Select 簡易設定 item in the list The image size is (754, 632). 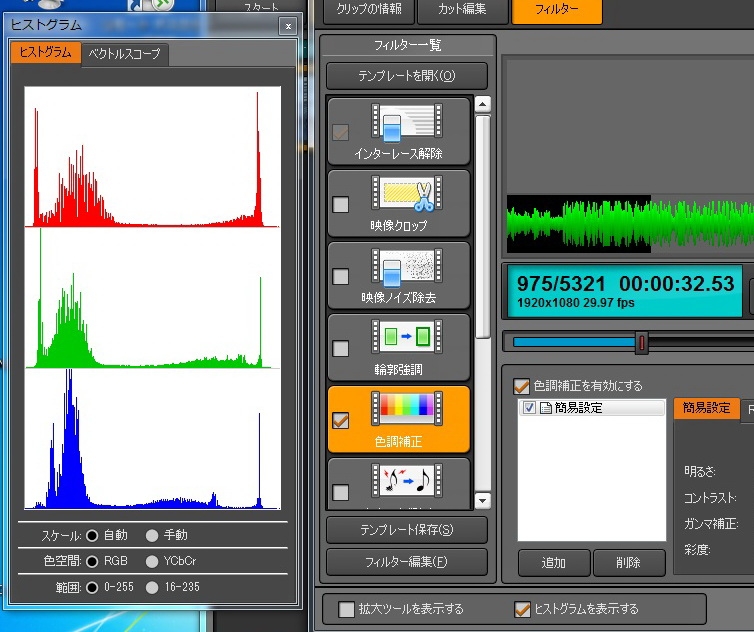tap(577, 408)
